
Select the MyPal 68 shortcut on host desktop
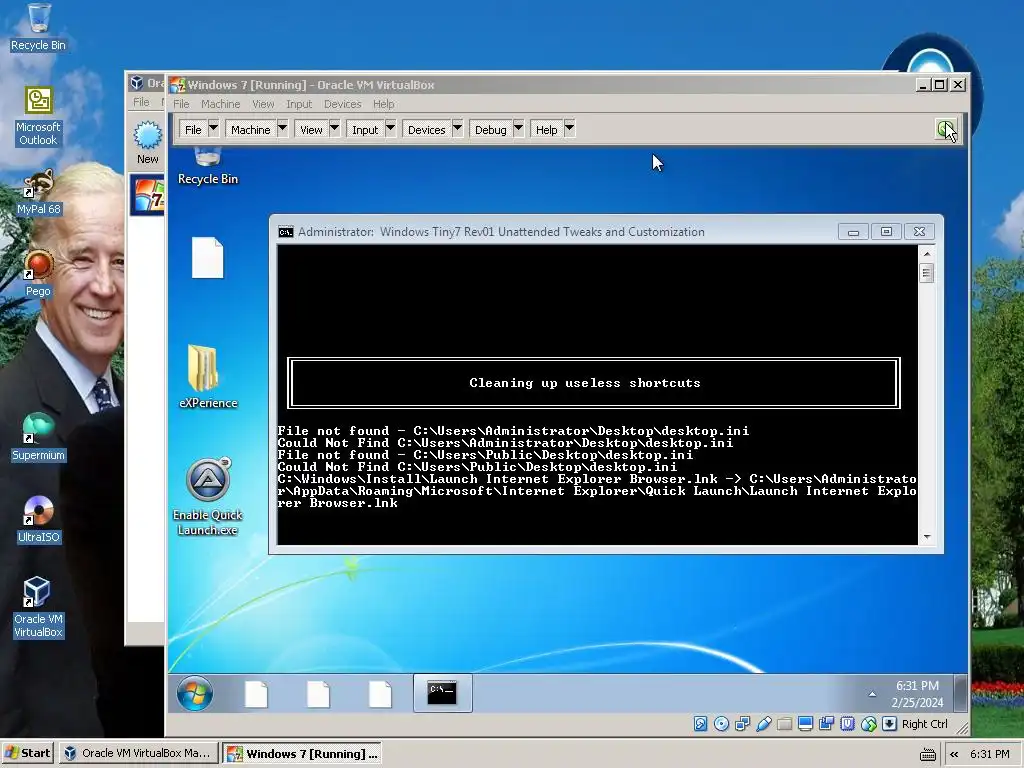click(x=38, y=192)
